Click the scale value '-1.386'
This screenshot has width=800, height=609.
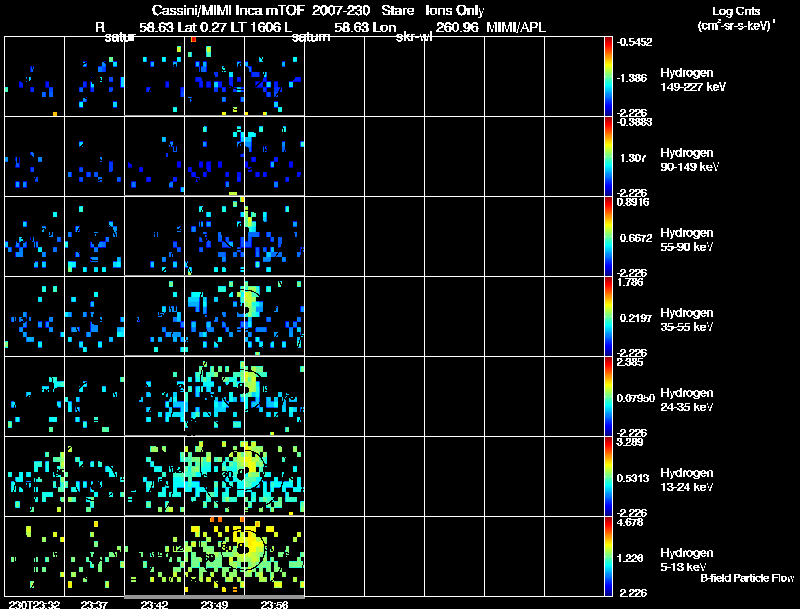point(633,78)
